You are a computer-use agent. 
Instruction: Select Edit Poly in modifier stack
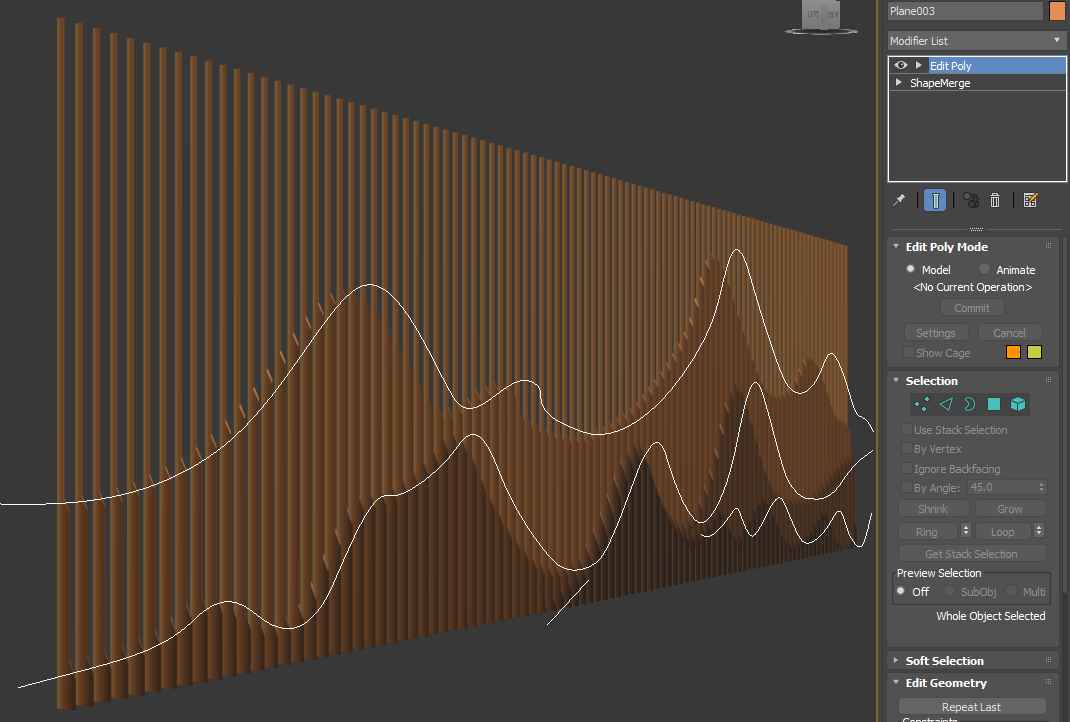(x=950, y=66)
